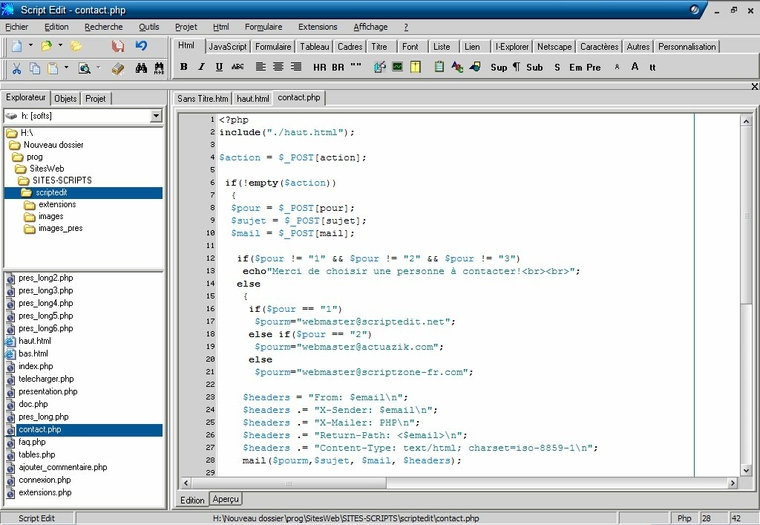The height and width of the screenshot is (525, 760).
Task: Click the align center icon
Action: [x=278, y=67]
